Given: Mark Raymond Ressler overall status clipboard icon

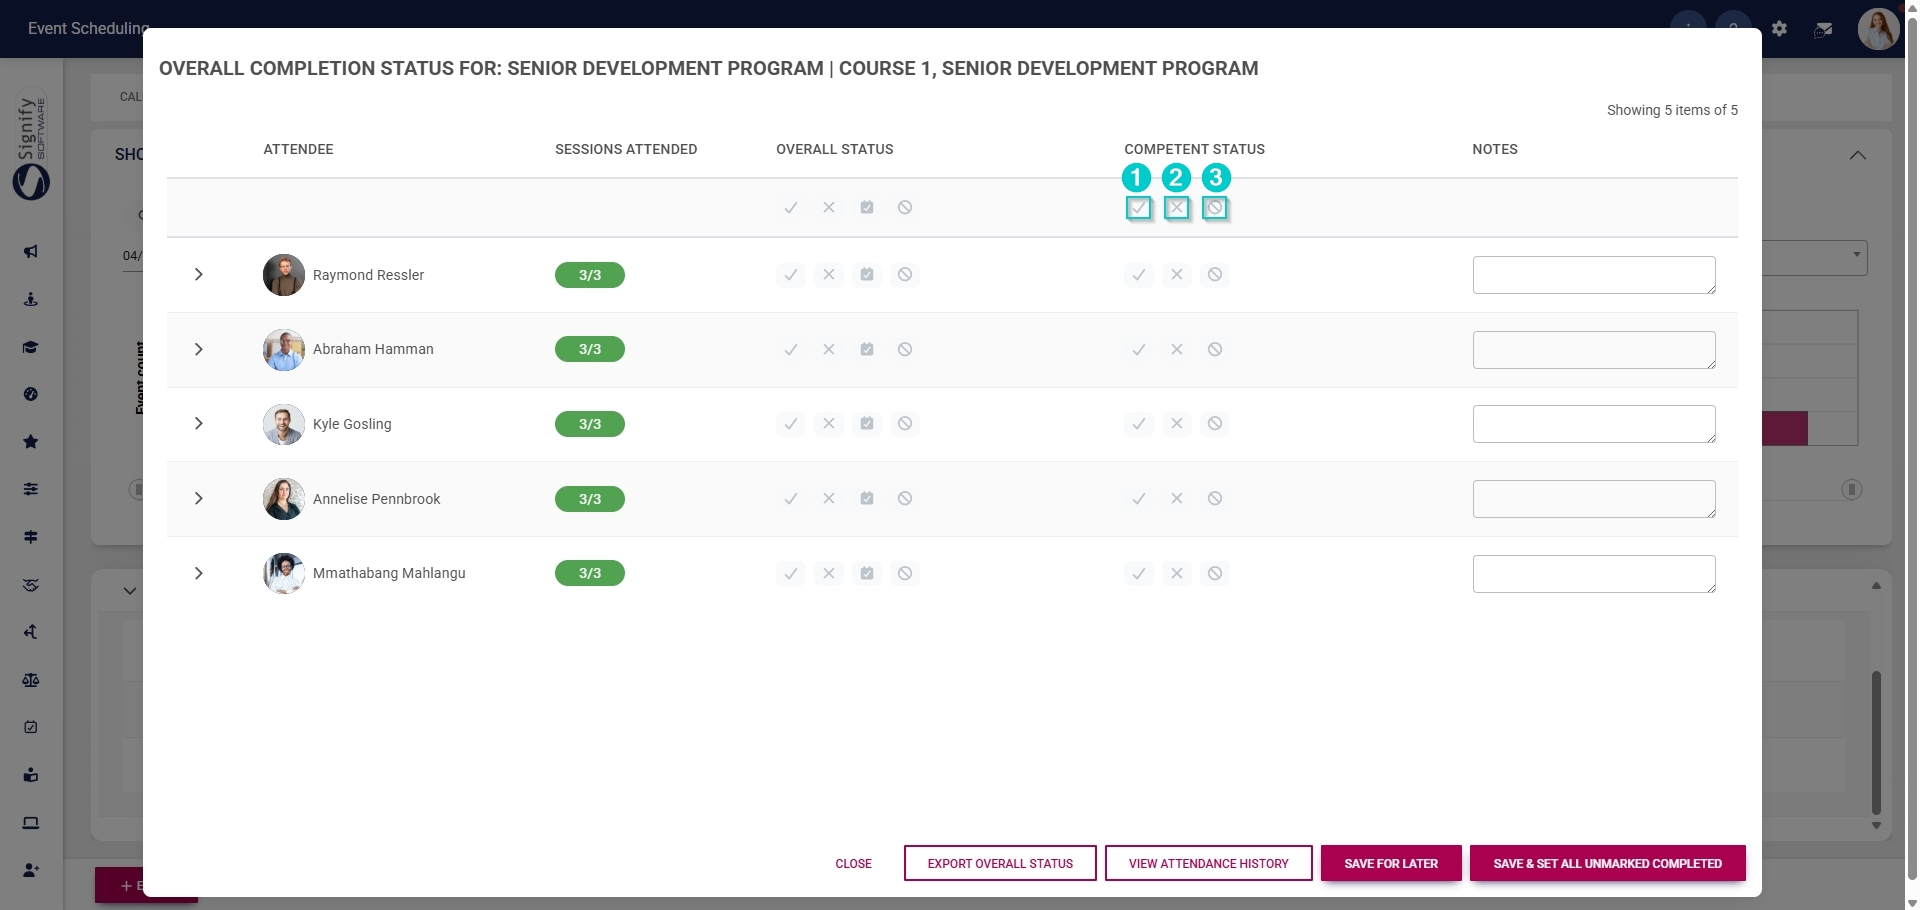Looking at the screenshot, I should 867,275.
